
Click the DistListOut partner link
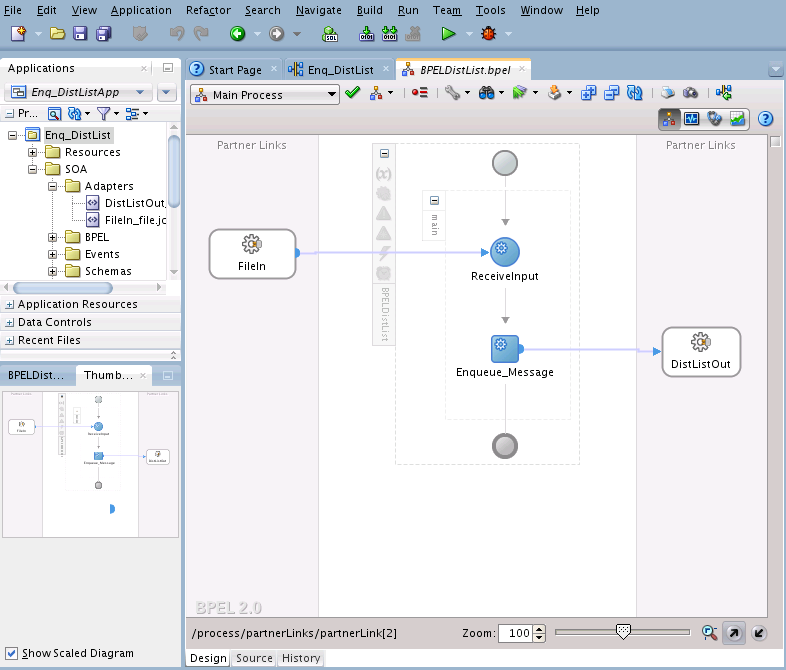click(701, 352)
